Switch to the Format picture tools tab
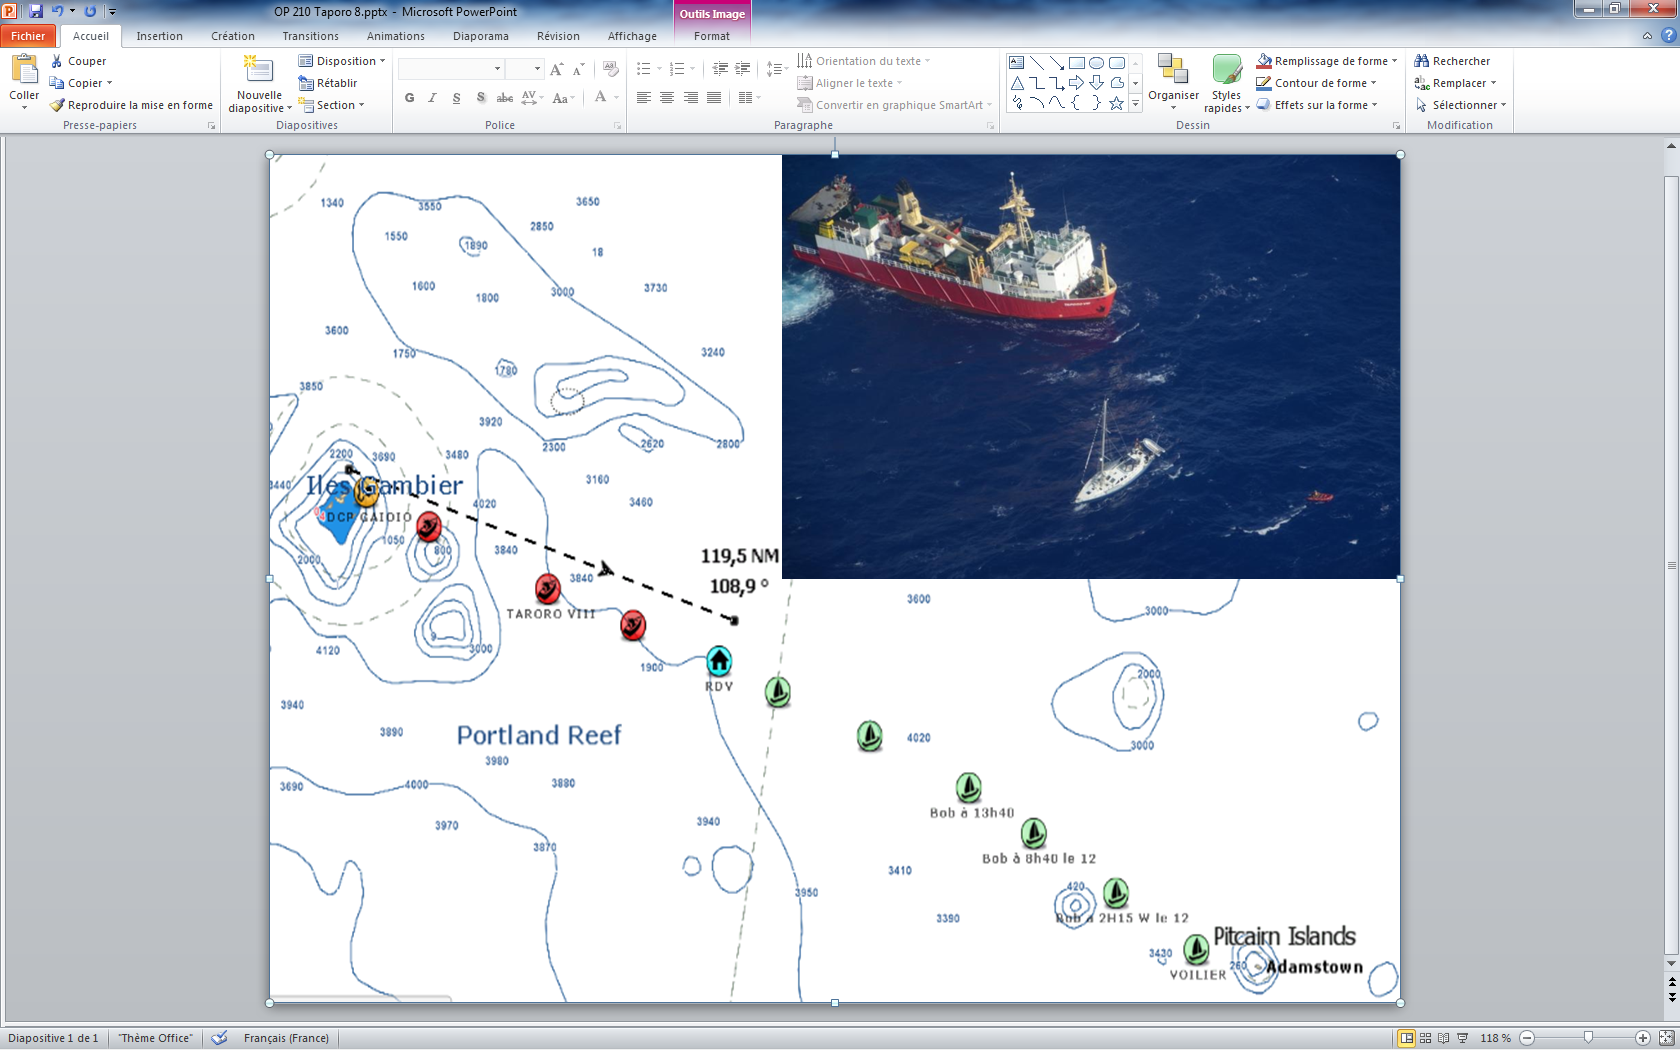The height and width of the screenshot is (1050, 1680). click(711, 36)
